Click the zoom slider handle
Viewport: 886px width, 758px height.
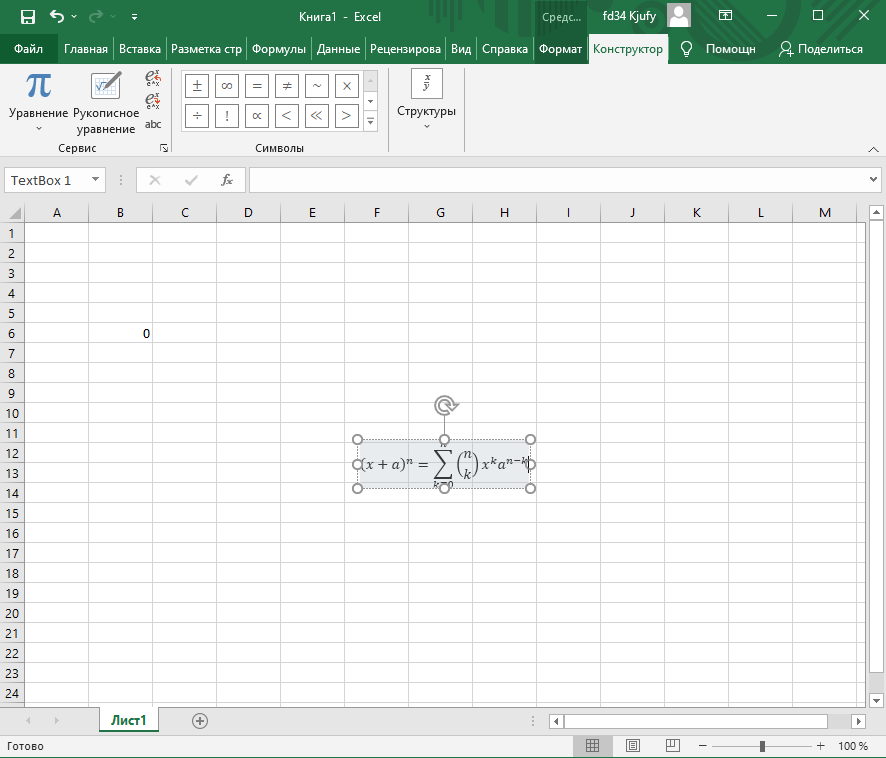[x=762, y=746]
